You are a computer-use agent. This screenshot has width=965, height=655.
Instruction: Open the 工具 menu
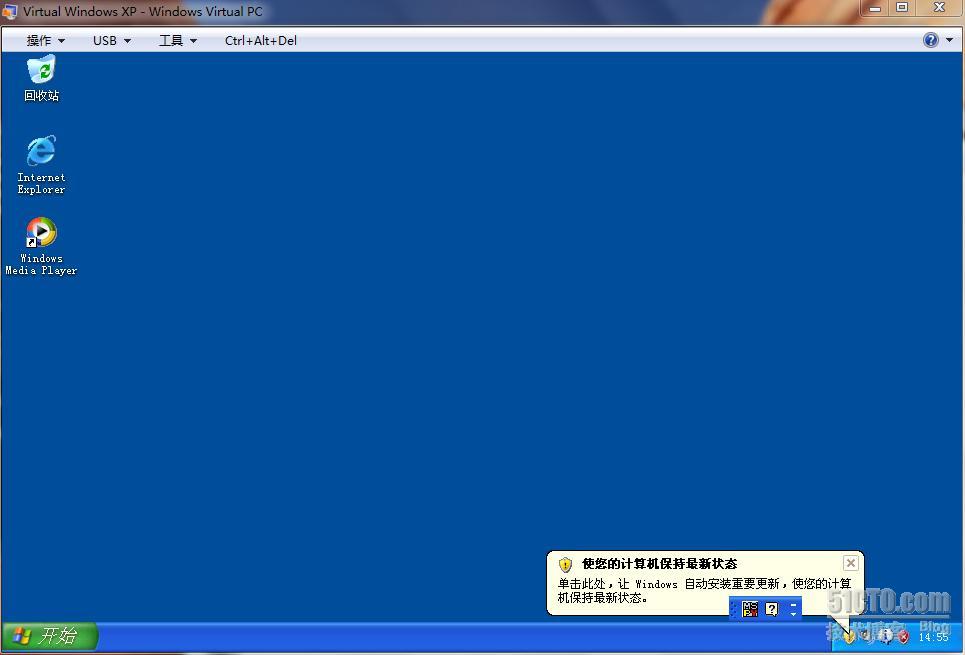(x=178, y=41)
